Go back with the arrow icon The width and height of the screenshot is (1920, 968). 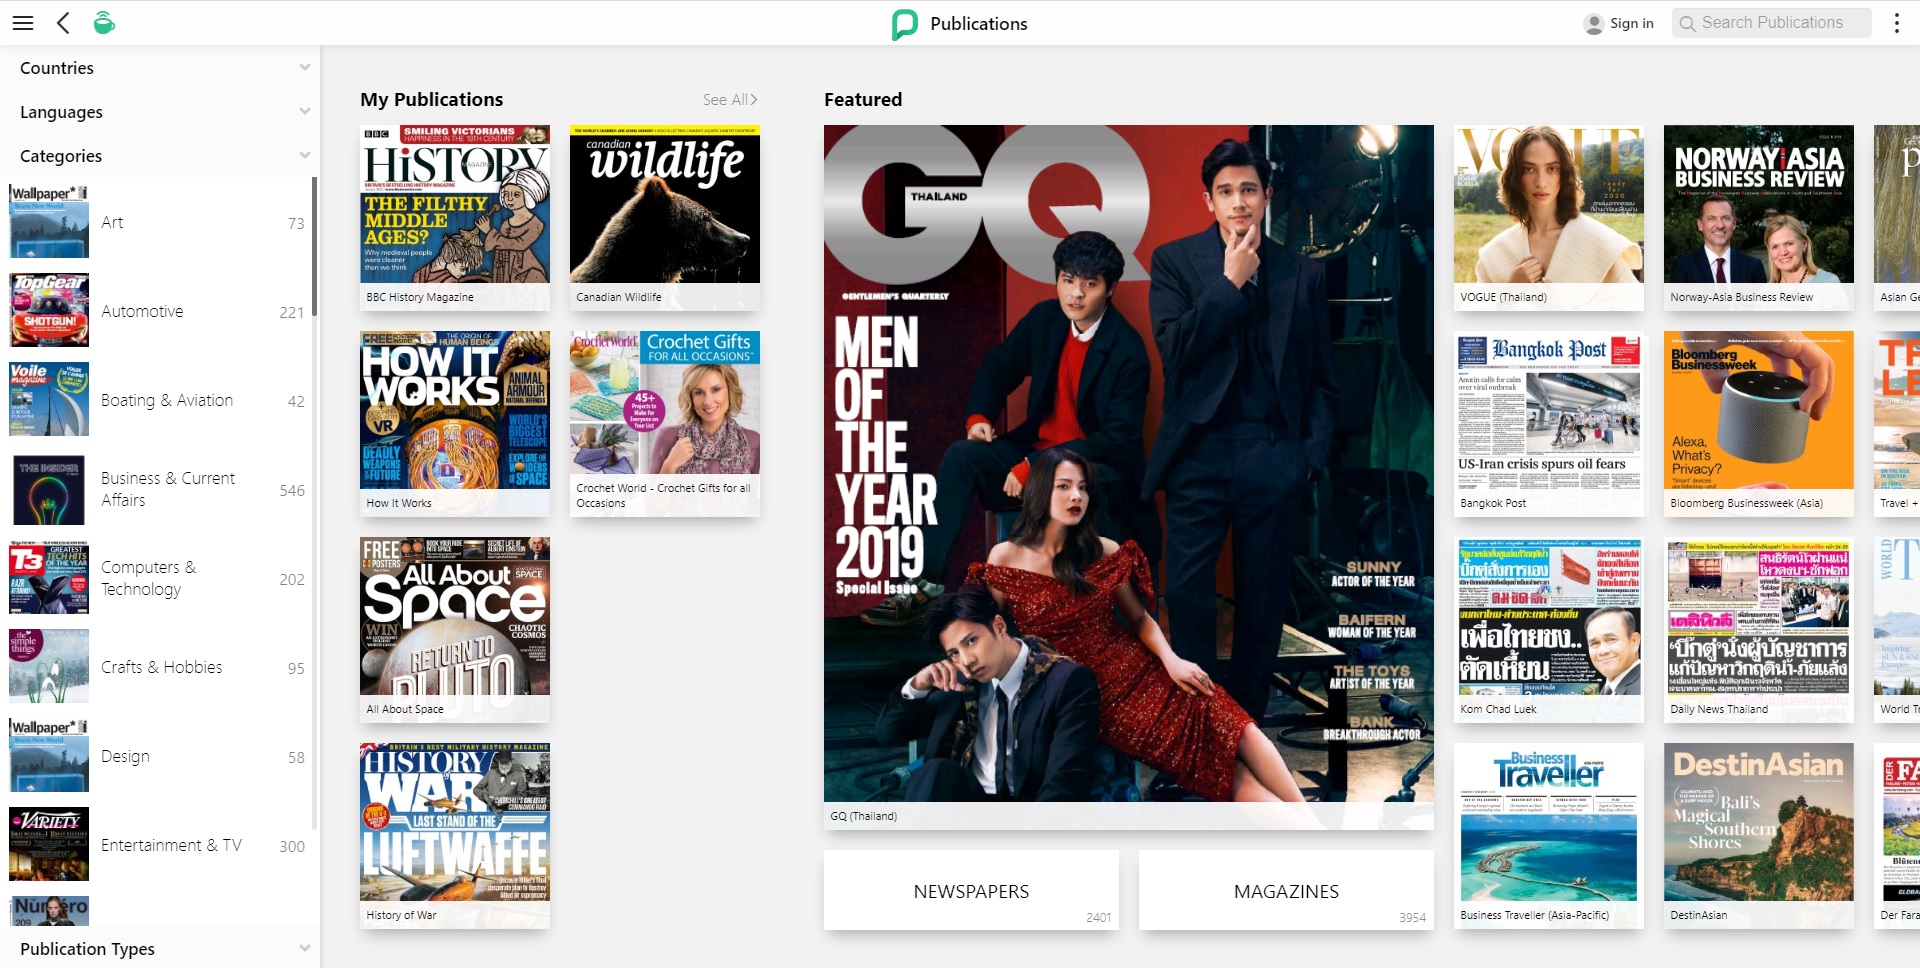click(63, 23)
